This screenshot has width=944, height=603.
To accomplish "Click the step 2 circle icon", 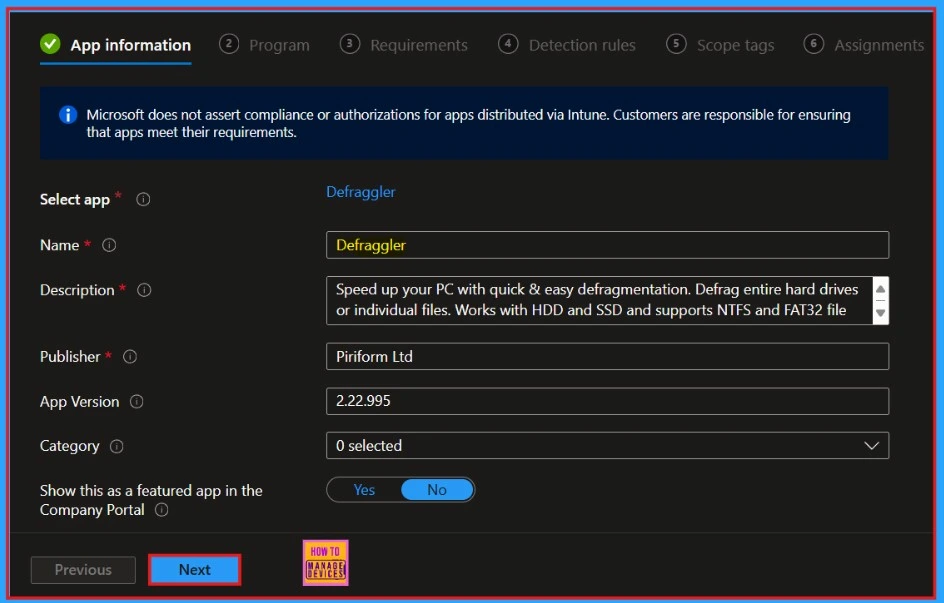I will (229, 44).
